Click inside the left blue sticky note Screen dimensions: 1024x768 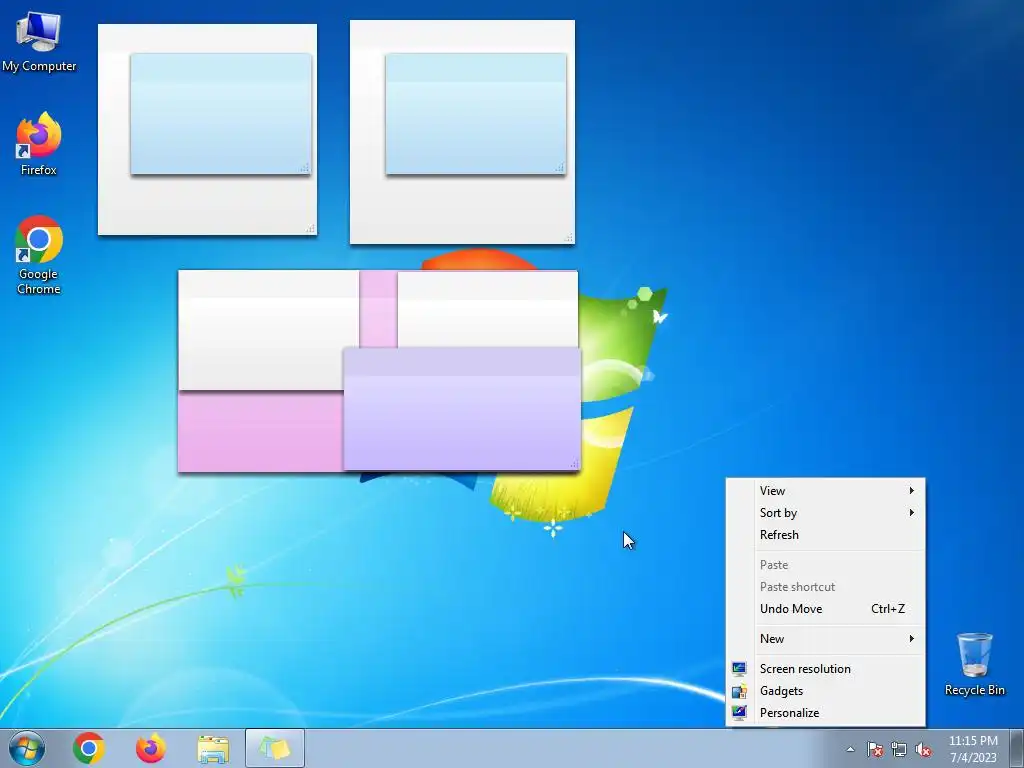tap(221, 127)
